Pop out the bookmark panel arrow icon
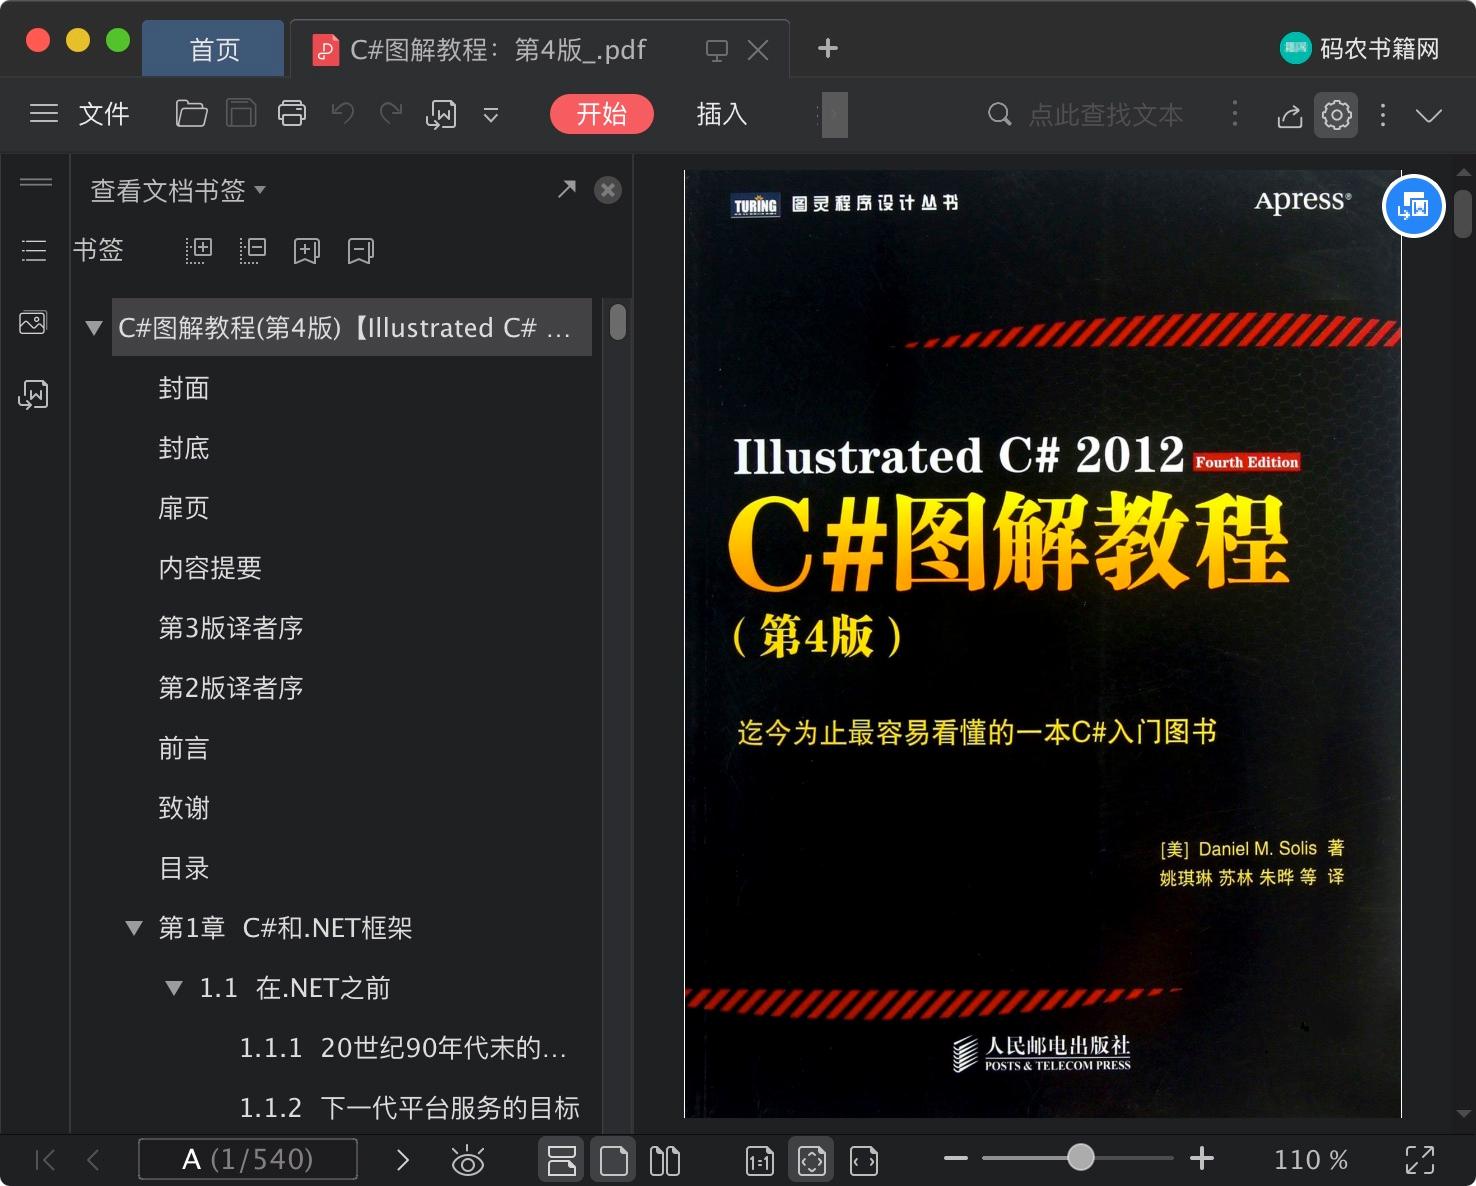1476x1186 pixels. click(567, 188)
